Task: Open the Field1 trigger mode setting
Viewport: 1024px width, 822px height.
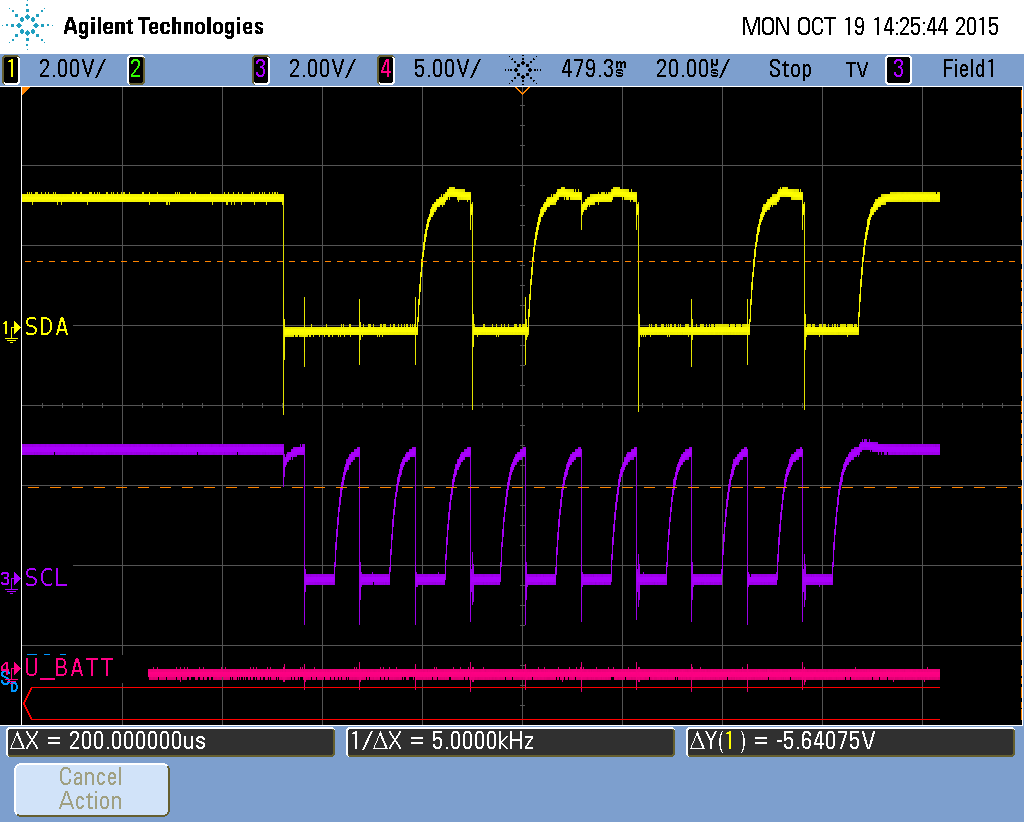Action: [x=969, y=69]
